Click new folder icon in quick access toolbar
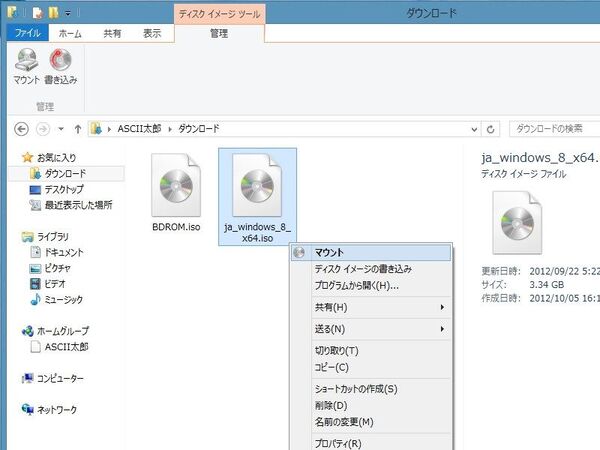This screenshot has height=450, width=600. tap(53, 13)
